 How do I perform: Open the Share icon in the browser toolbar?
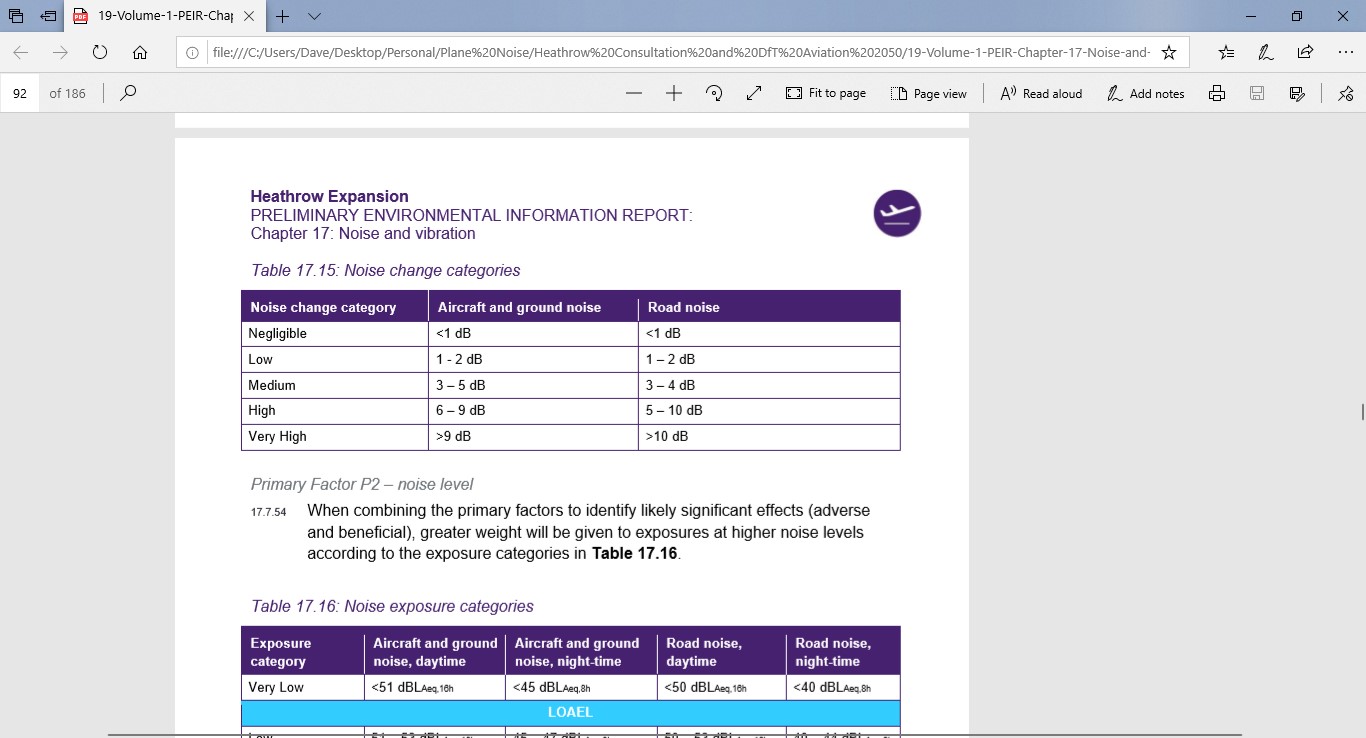click(x=1305, y=53)
